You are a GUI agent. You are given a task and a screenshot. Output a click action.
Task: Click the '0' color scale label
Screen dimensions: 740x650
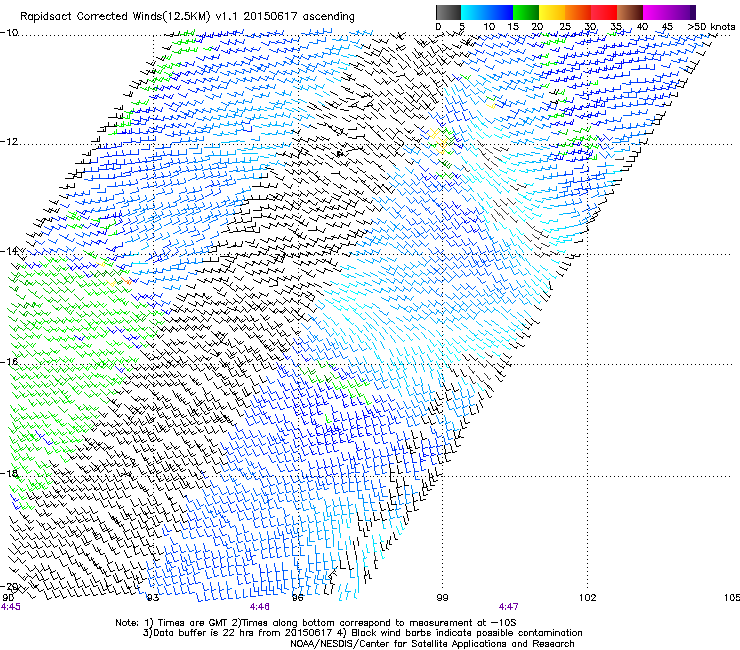[x=438, y=27]
